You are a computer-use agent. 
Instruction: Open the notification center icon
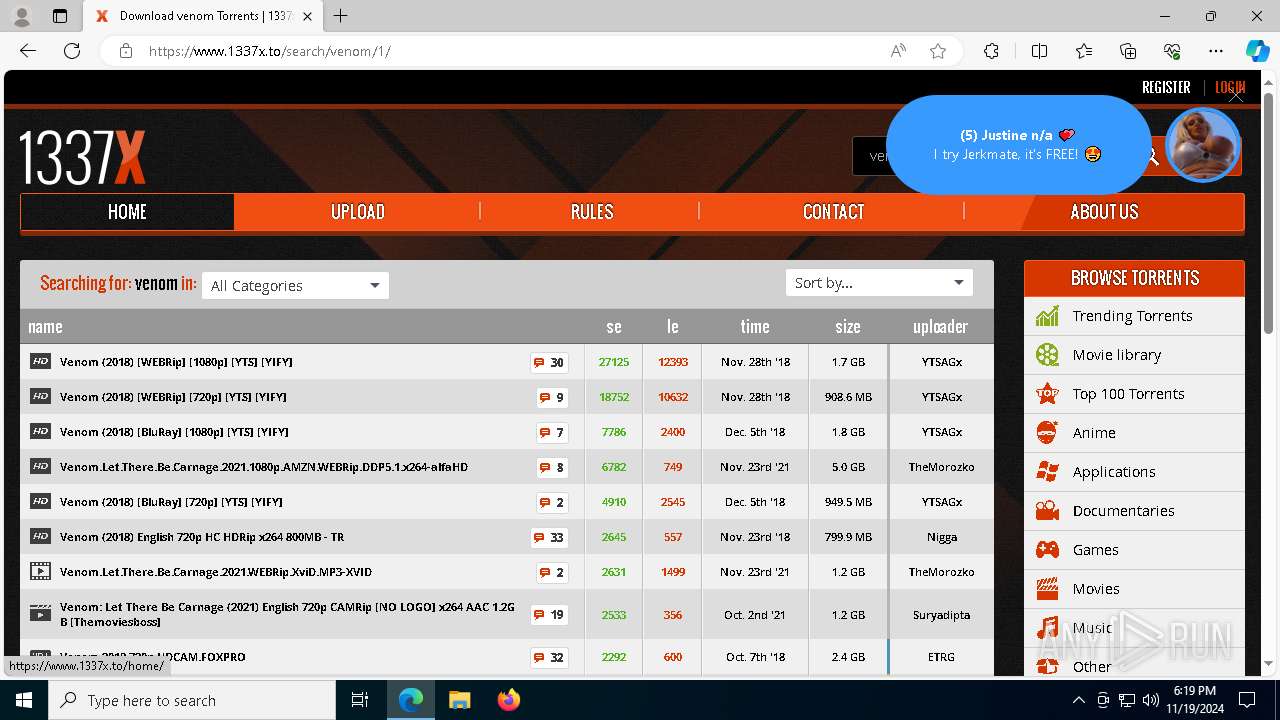click(x=1247, y=700)
